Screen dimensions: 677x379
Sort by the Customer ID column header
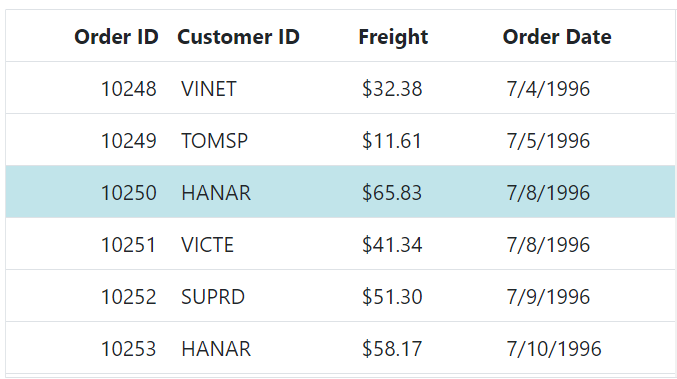point(238,37)
